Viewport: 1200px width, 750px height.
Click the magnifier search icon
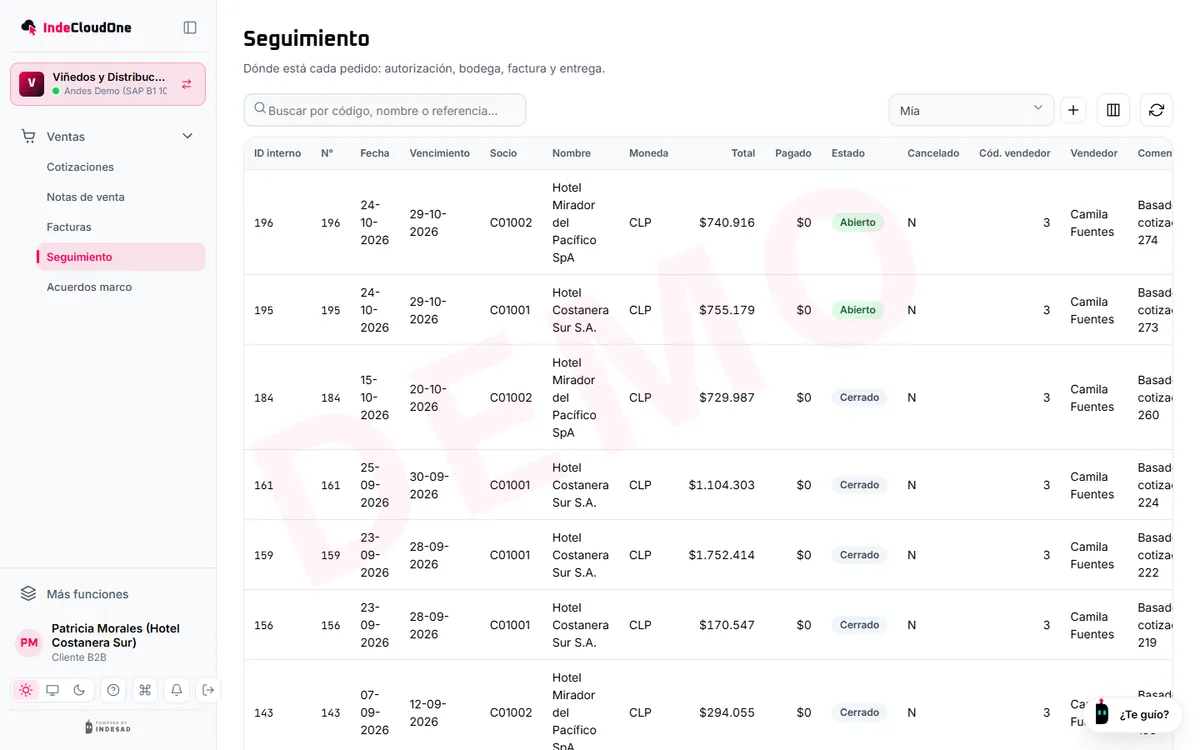(x=260, y=109)
